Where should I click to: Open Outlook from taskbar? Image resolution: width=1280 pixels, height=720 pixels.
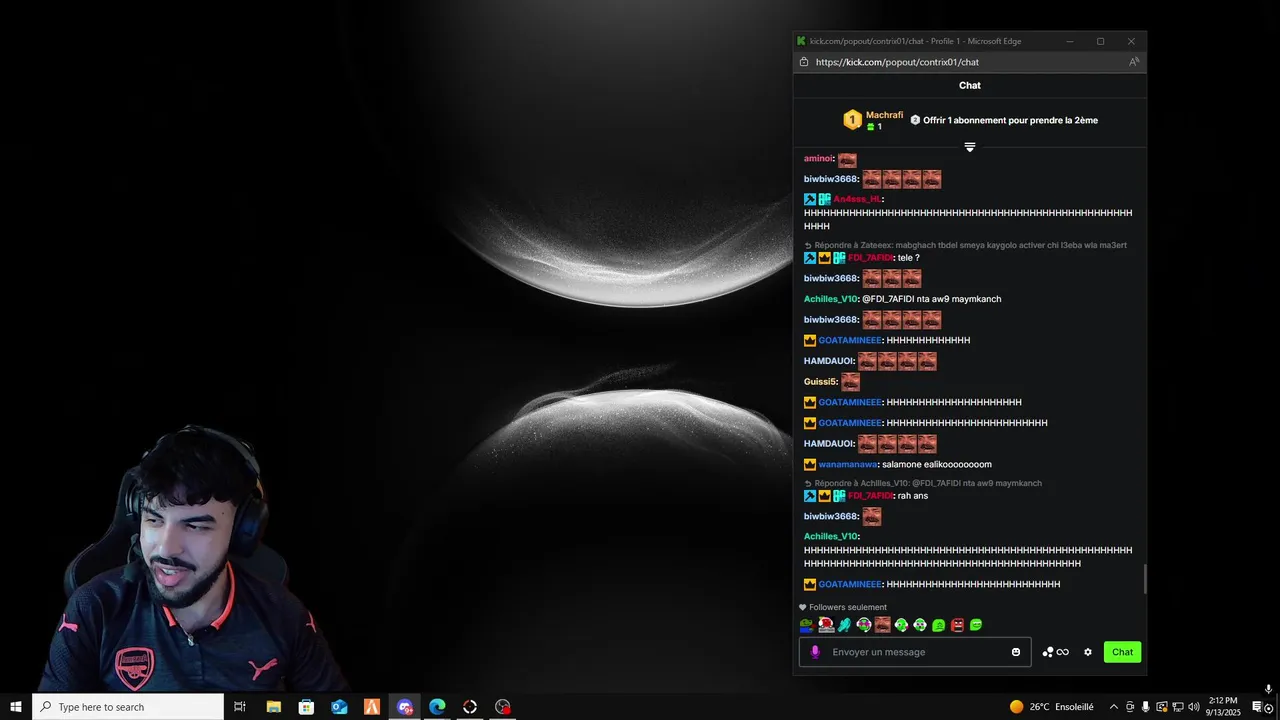coord(339,707)
